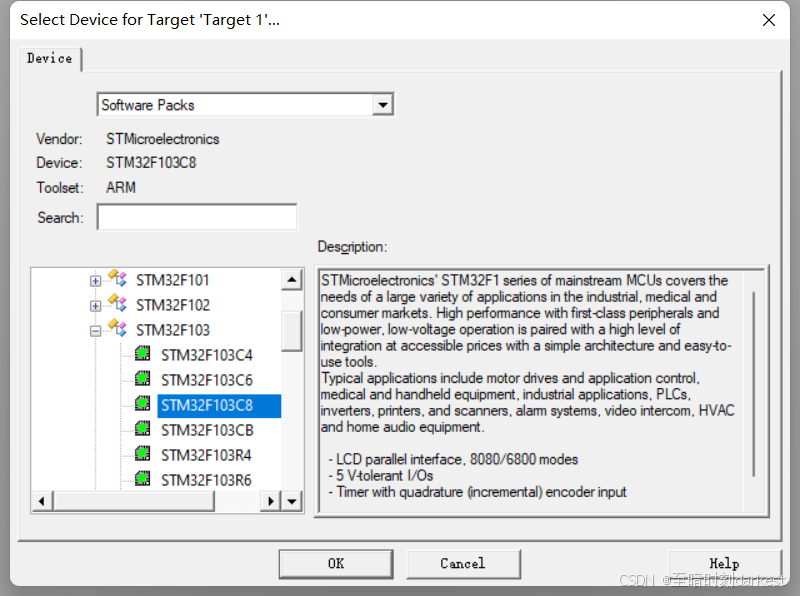Click the device tree vertical scrollbar thumb
The height and width of the screenshot is (596, 800).
292,330
